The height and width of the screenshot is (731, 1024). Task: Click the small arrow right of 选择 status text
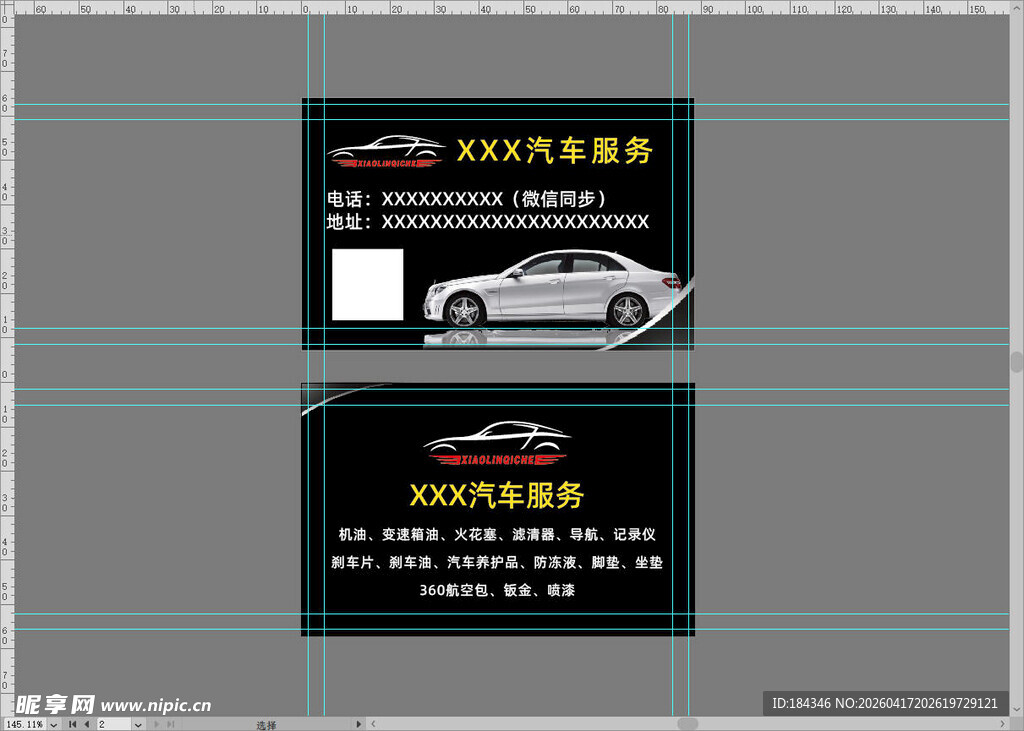click(x=359, y=724)
